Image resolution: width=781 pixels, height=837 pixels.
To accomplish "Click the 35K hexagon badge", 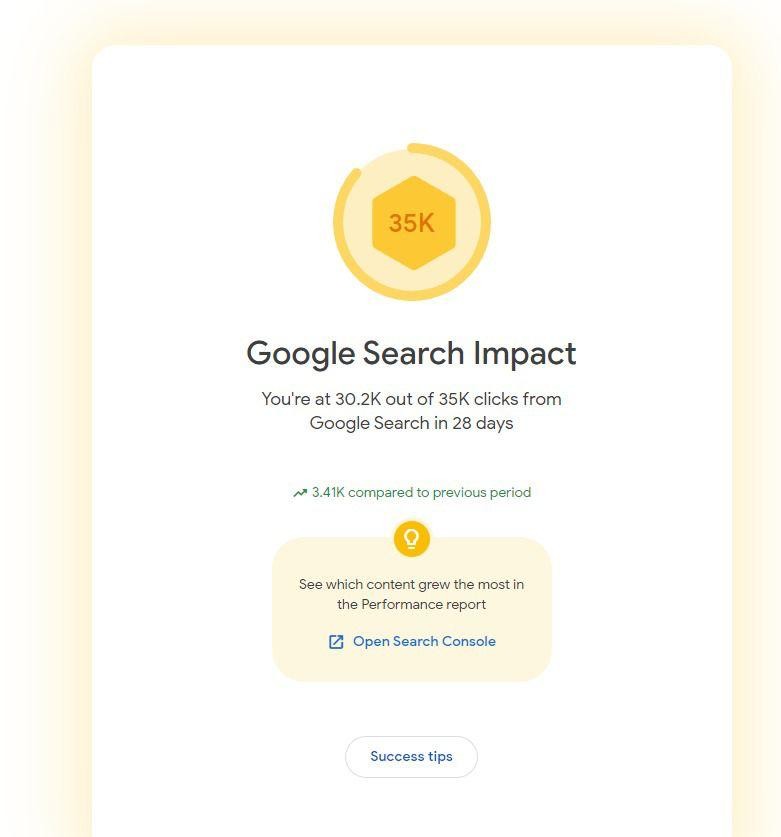I will tap(413, 223).
